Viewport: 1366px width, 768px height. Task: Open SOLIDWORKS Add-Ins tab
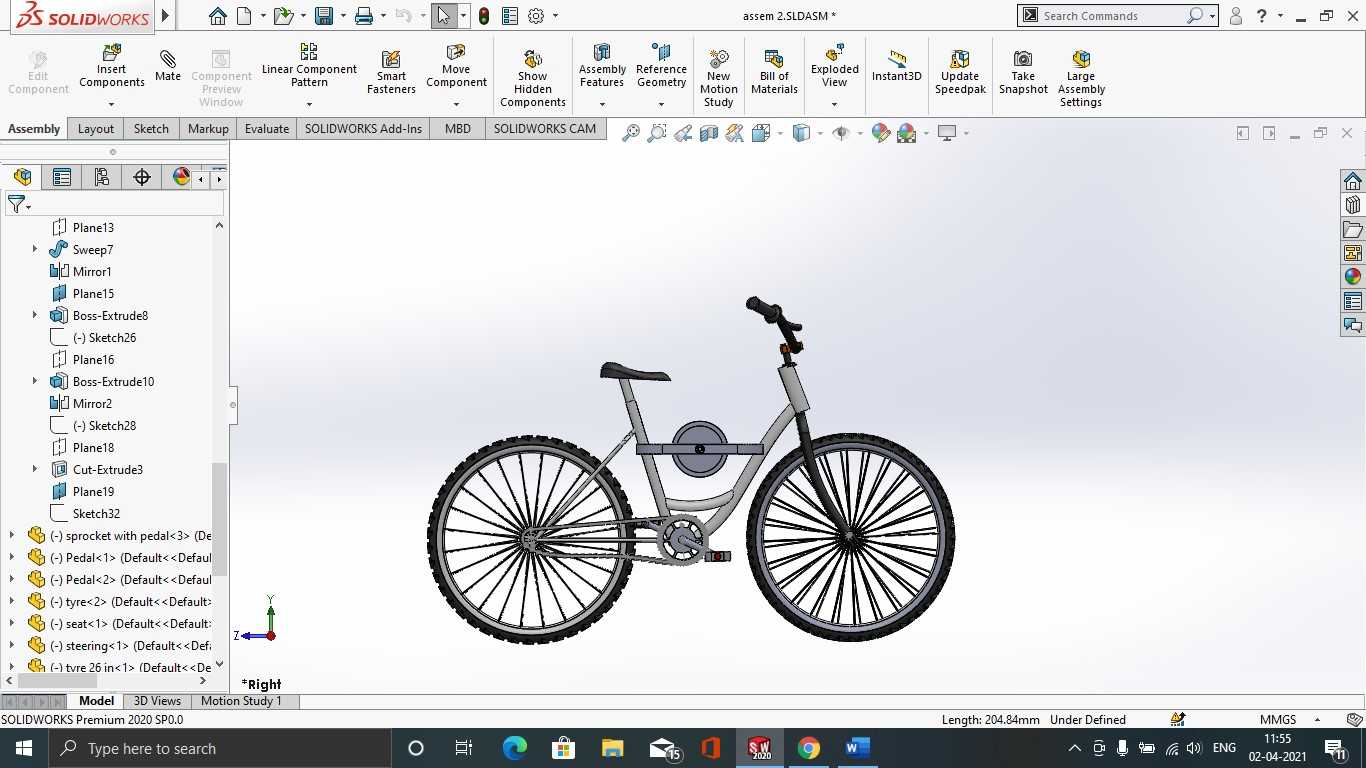(x=363, y=128)
